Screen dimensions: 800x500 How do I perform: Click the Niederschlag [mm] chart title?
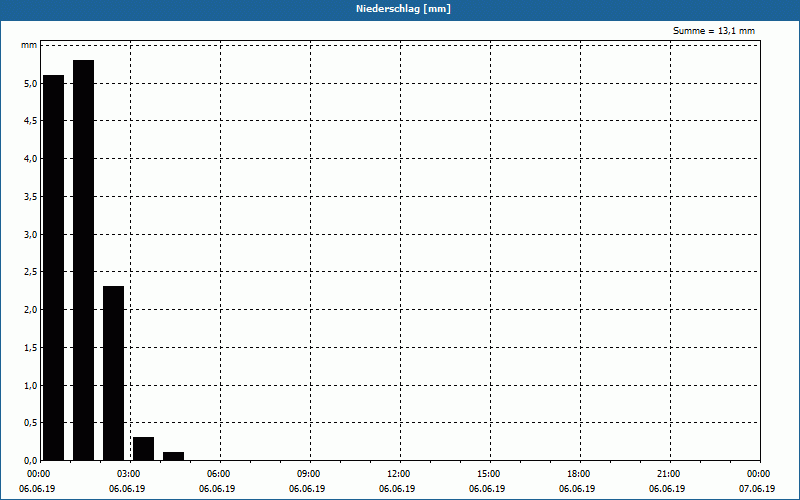tap(403, 9)
